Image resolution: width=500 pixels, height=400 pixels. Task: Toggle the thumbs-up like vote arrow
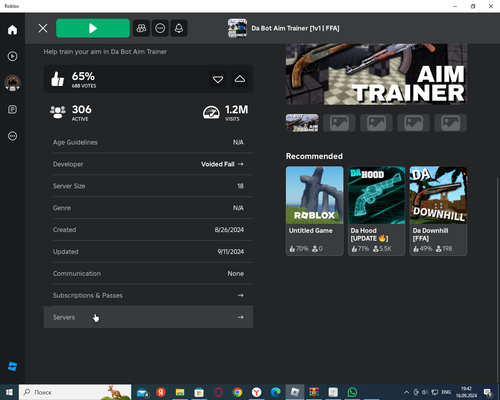pyautogui.click(x=240, y=79)
